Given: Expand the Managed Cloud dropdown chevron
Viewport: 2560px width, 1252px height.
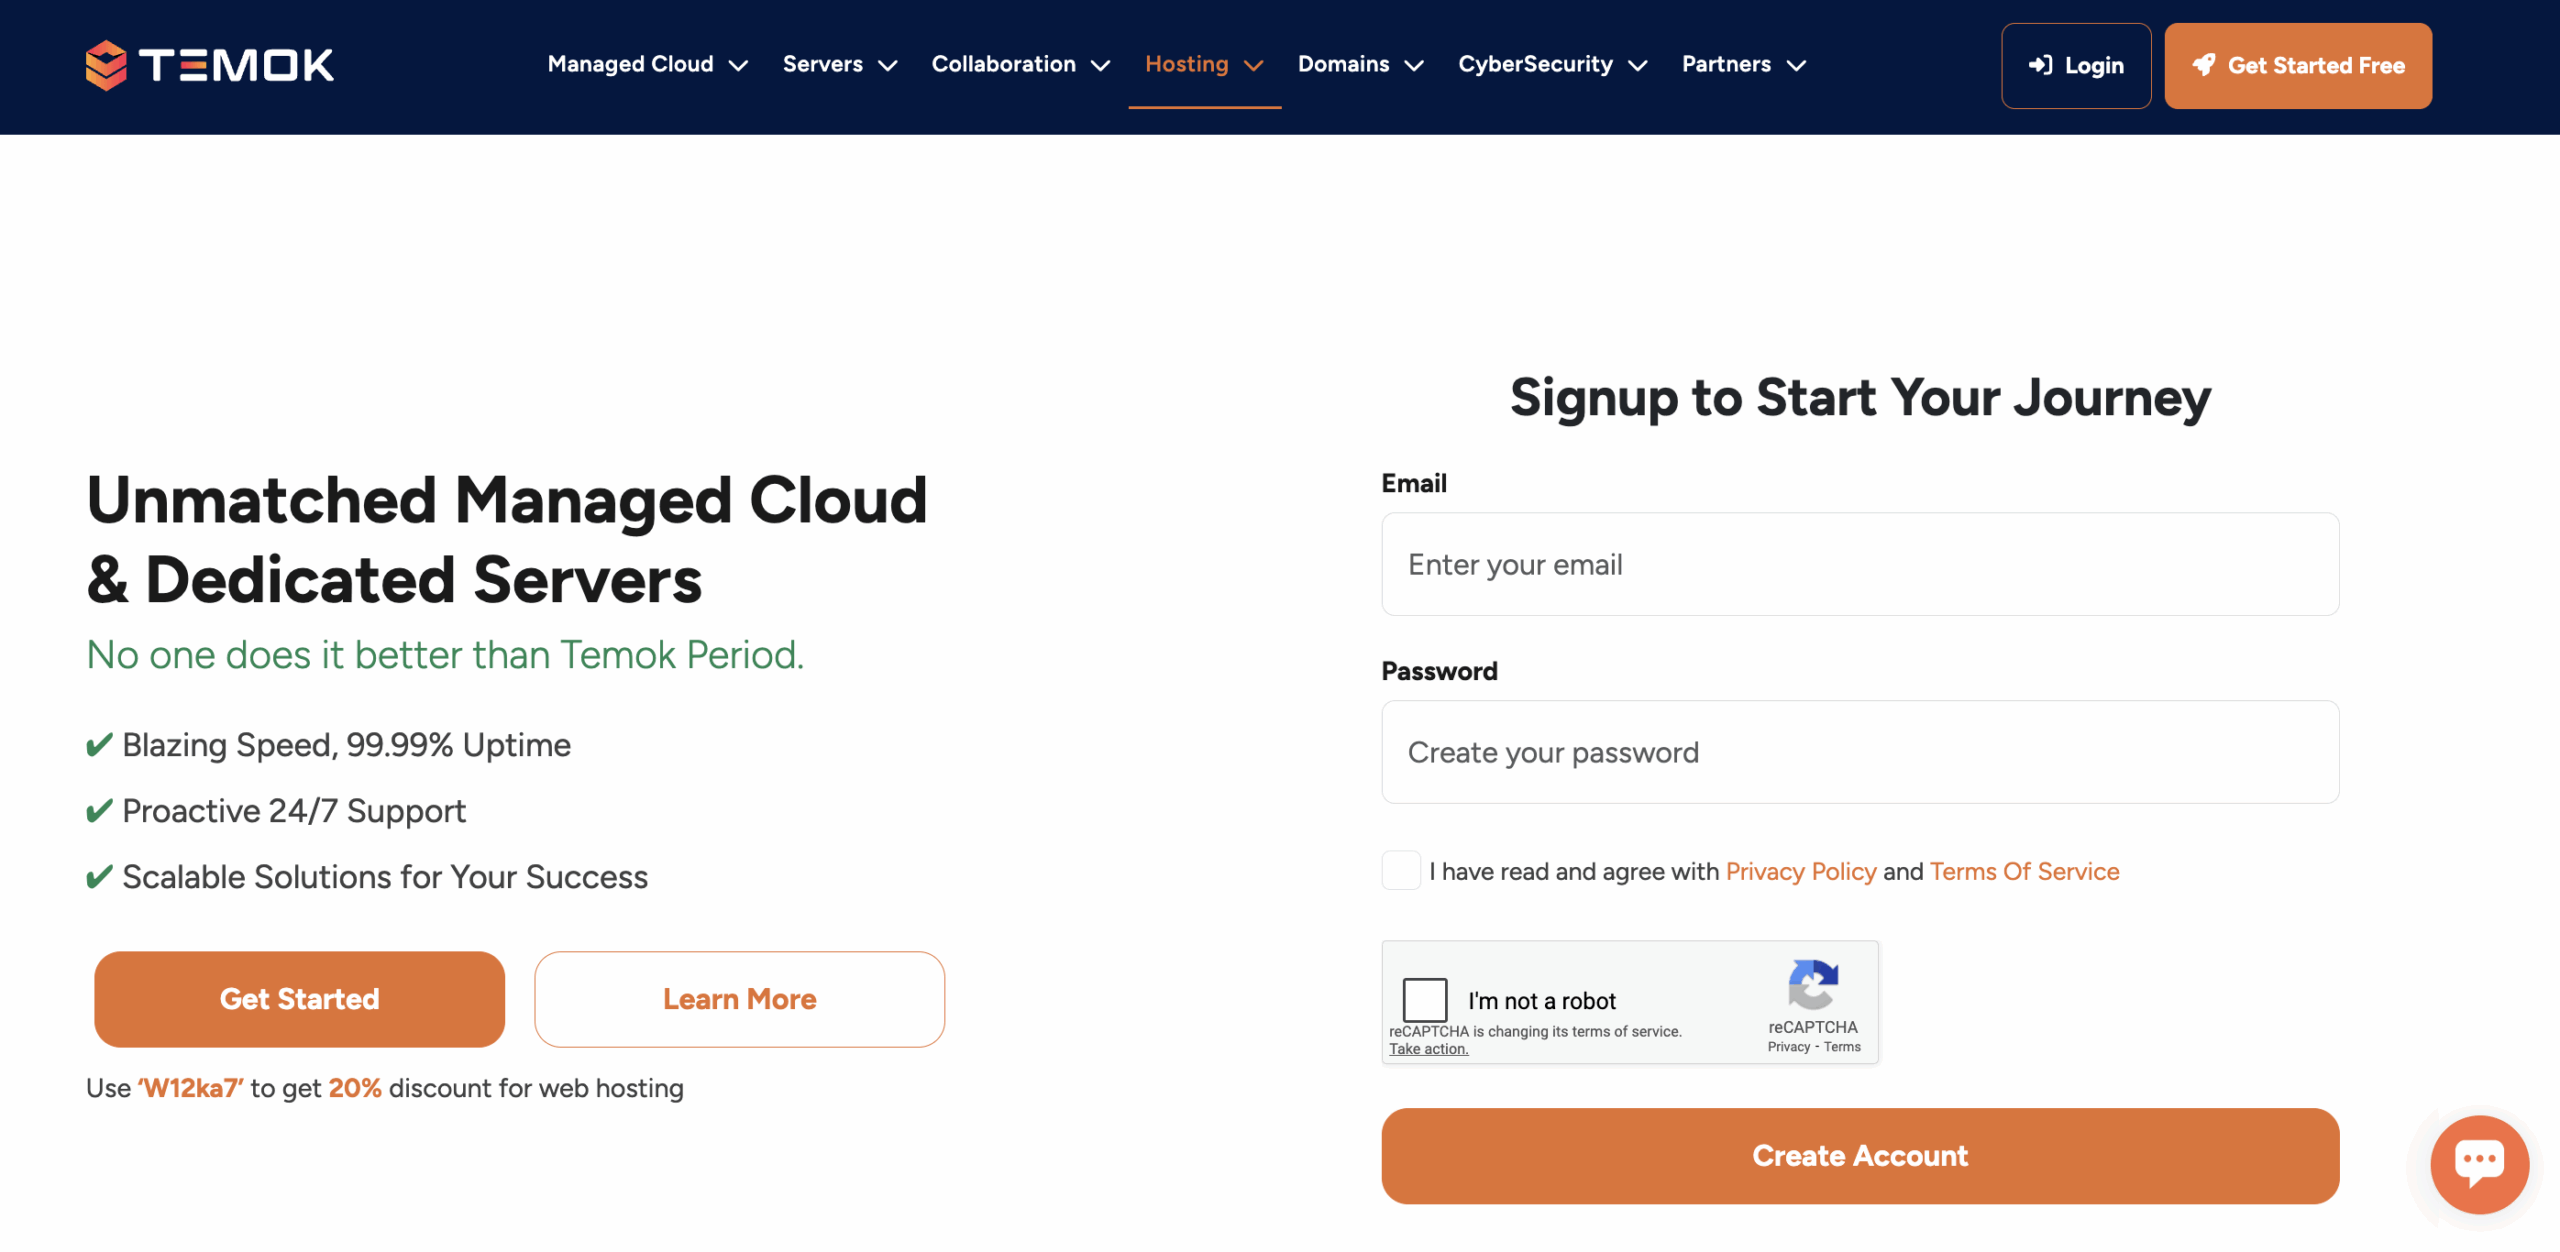Looking at the screenshot, I should point(739,66).
